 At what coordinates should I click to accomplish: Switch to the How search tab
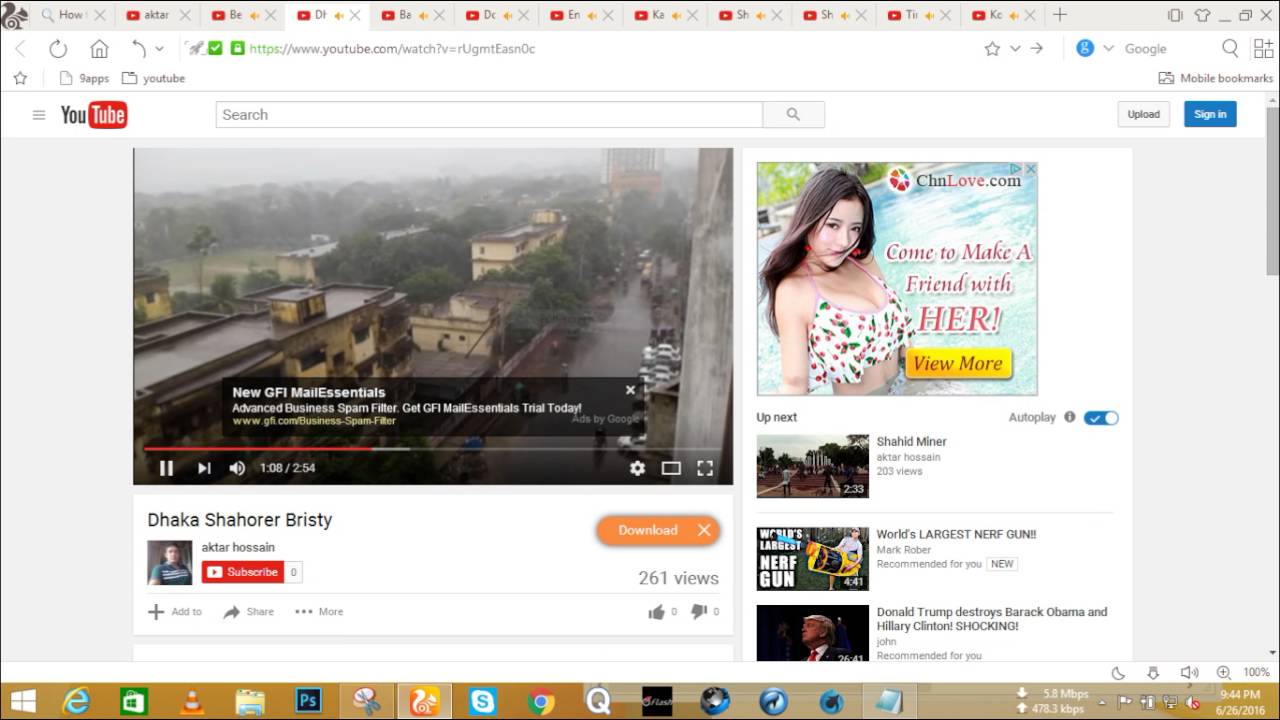[71, 15]
